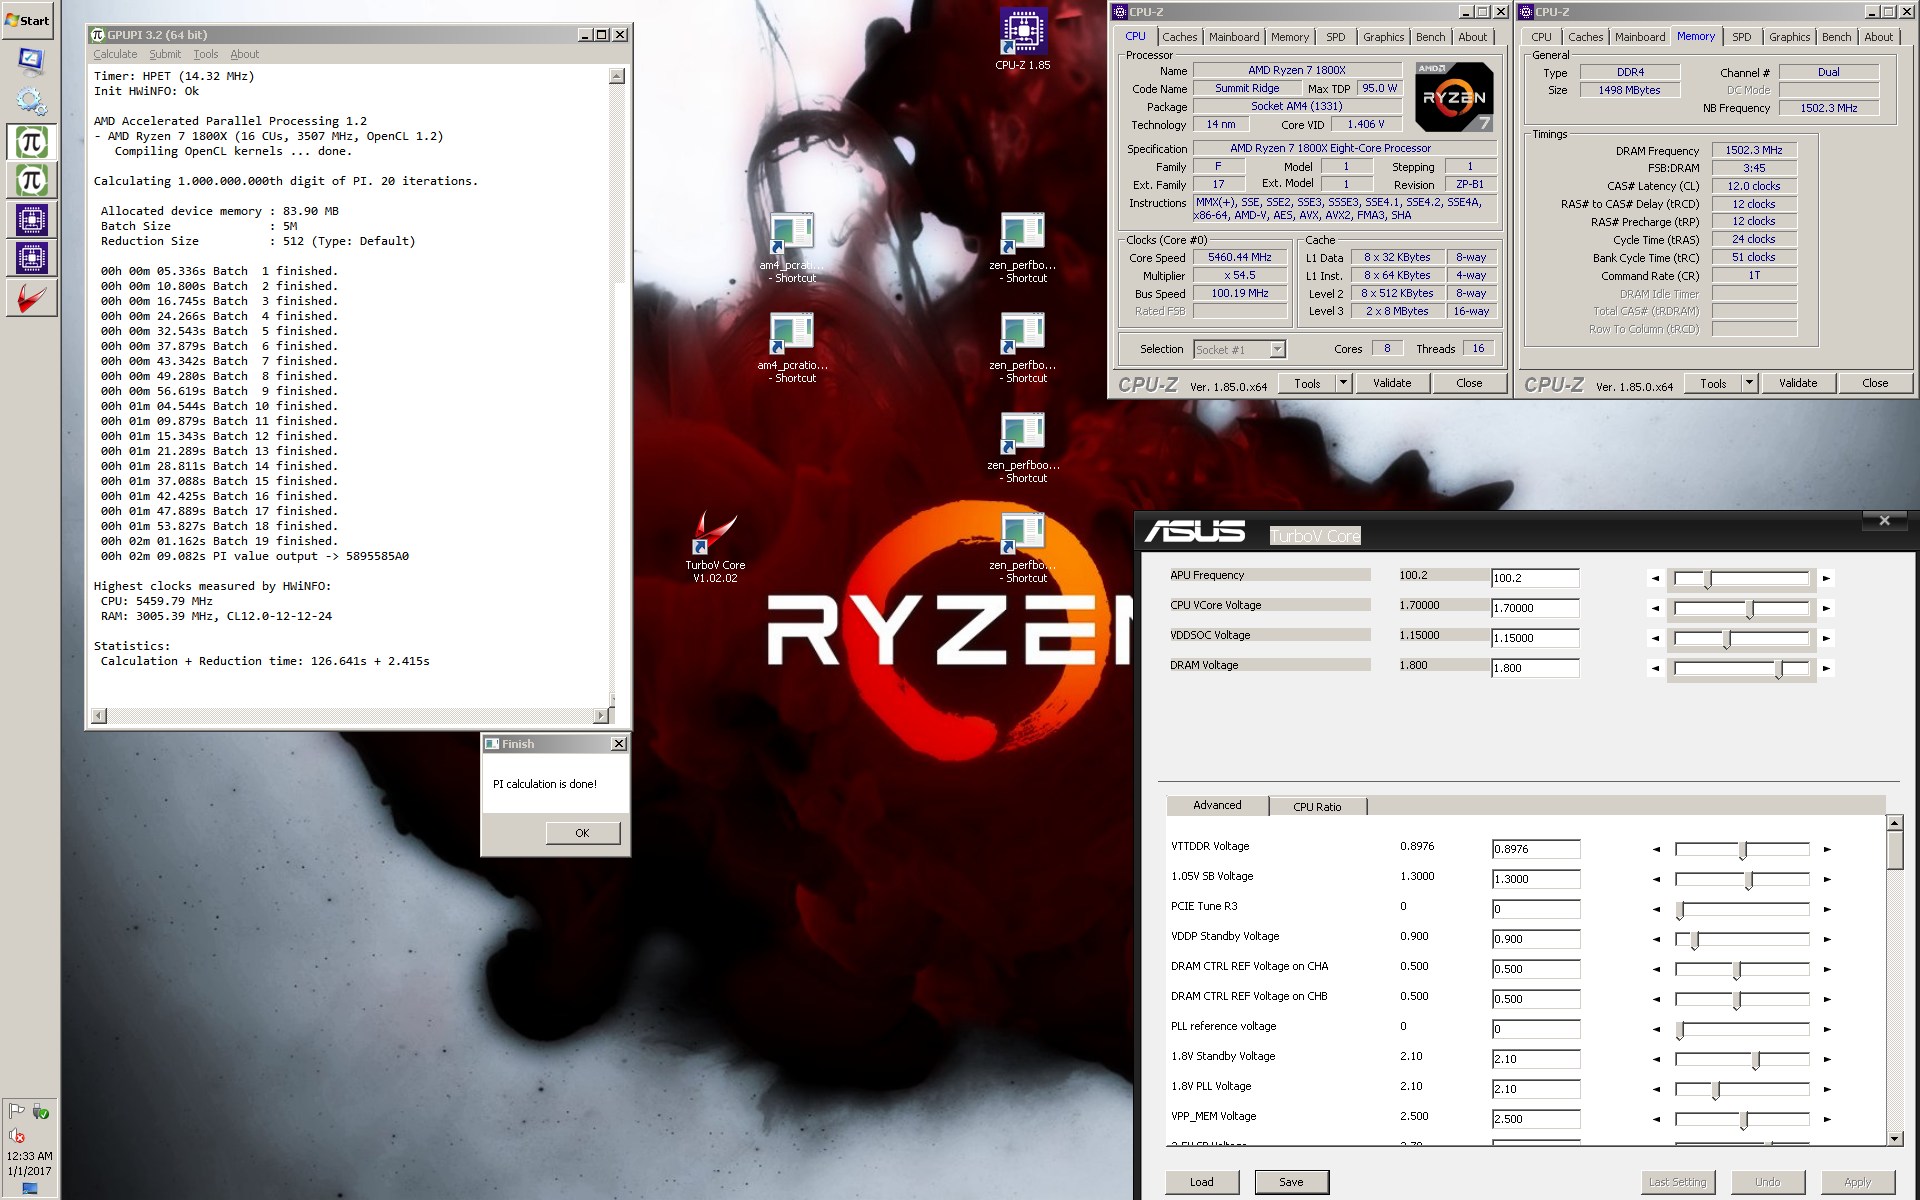The height and width of the screenshot is (1200, 1920).
Task: Click the DRAM Voltage input field
Action: point(1535,668)
